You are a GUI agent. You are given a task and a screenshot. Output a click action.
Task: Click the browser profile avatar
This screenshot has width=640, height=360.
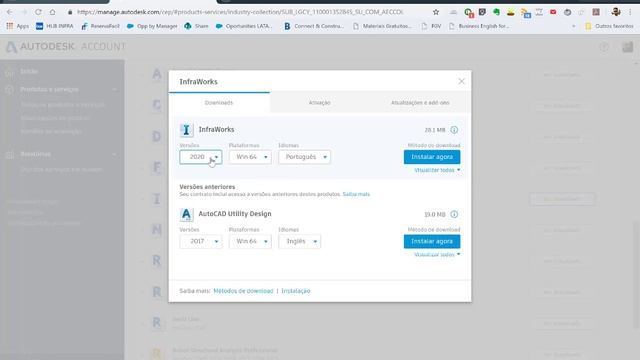[x=616, y=12]
